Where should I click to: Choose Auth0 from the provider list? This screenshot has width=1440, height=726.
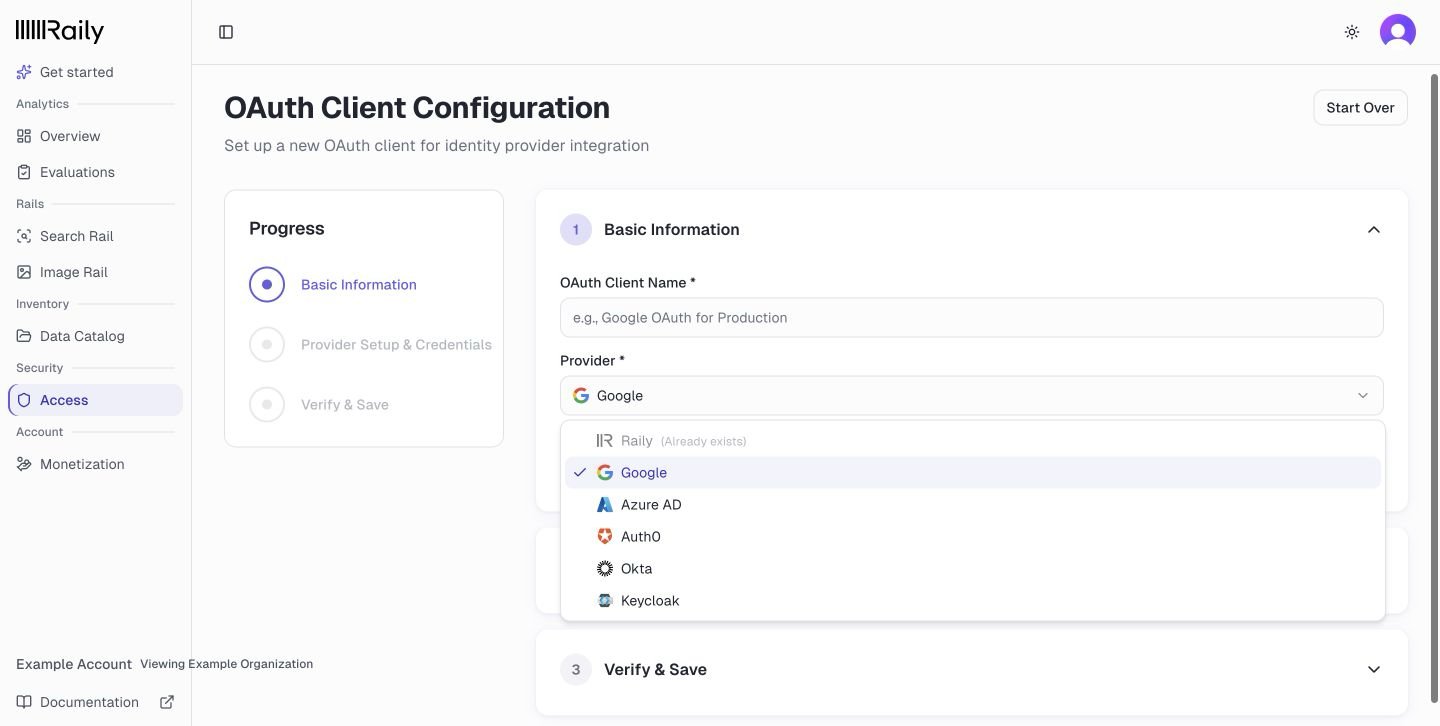pos(973,537)
